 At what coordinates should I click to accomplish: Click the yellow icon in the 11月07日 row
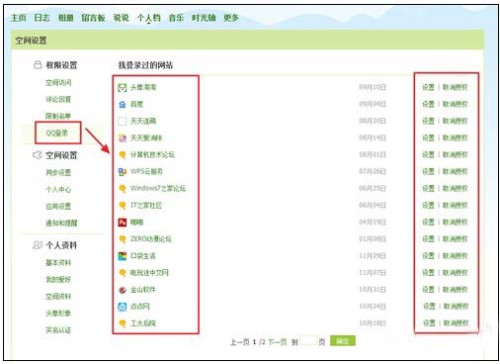point(122,273)
